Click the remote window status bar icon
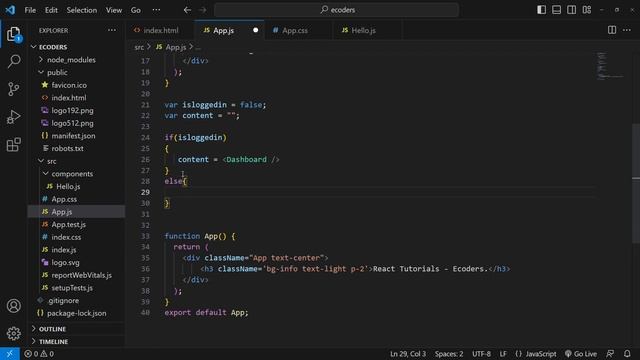 coord(9,353)
